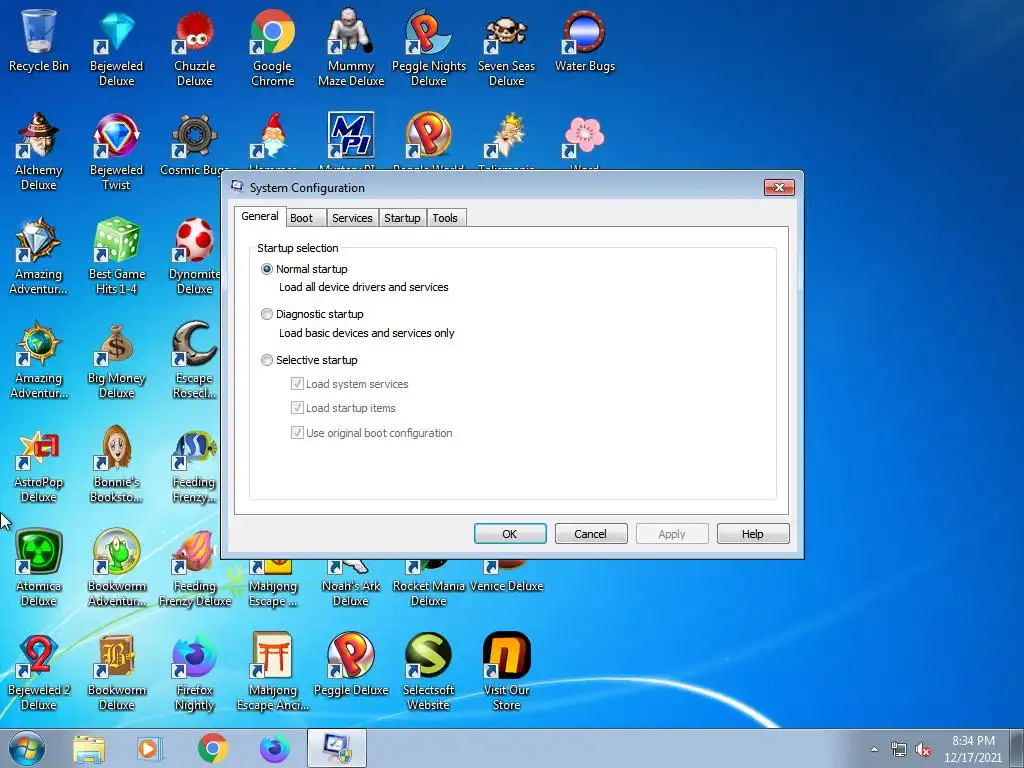1024x768 pixels.
Task: Launch Windows Media Player from taskbar
Action: 150,749
